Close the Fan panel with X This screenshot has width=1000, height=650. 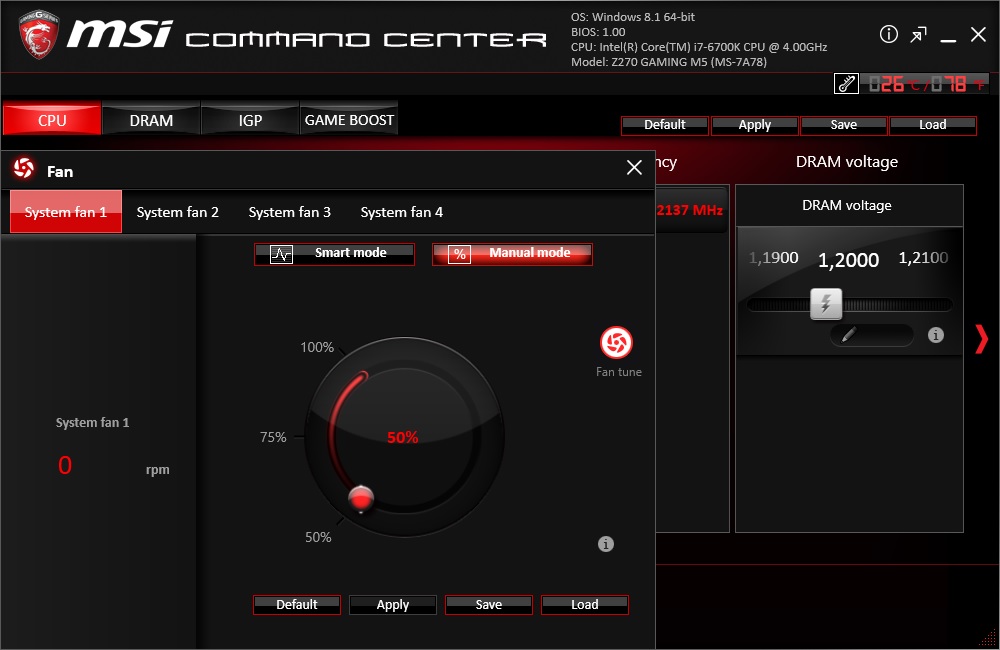pyautogui.click(x=634, y=167)
